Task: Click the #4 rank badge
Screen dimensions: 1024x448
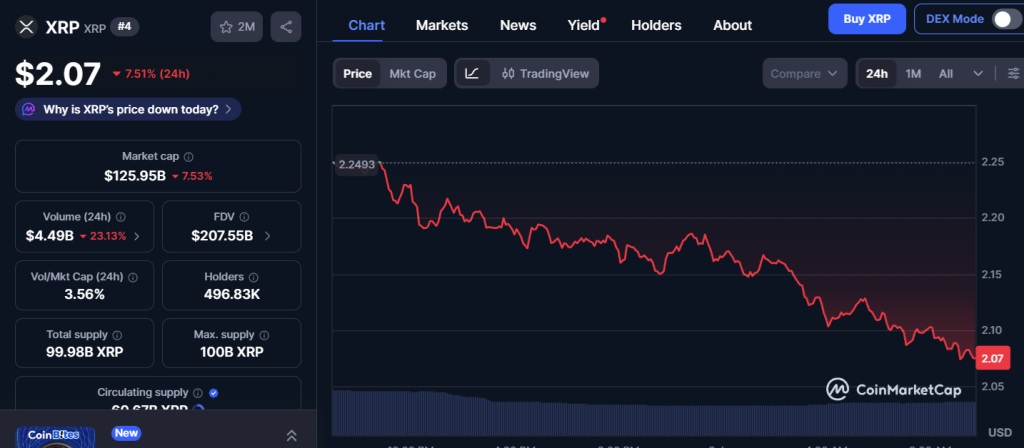Action: tap(124, 27)
